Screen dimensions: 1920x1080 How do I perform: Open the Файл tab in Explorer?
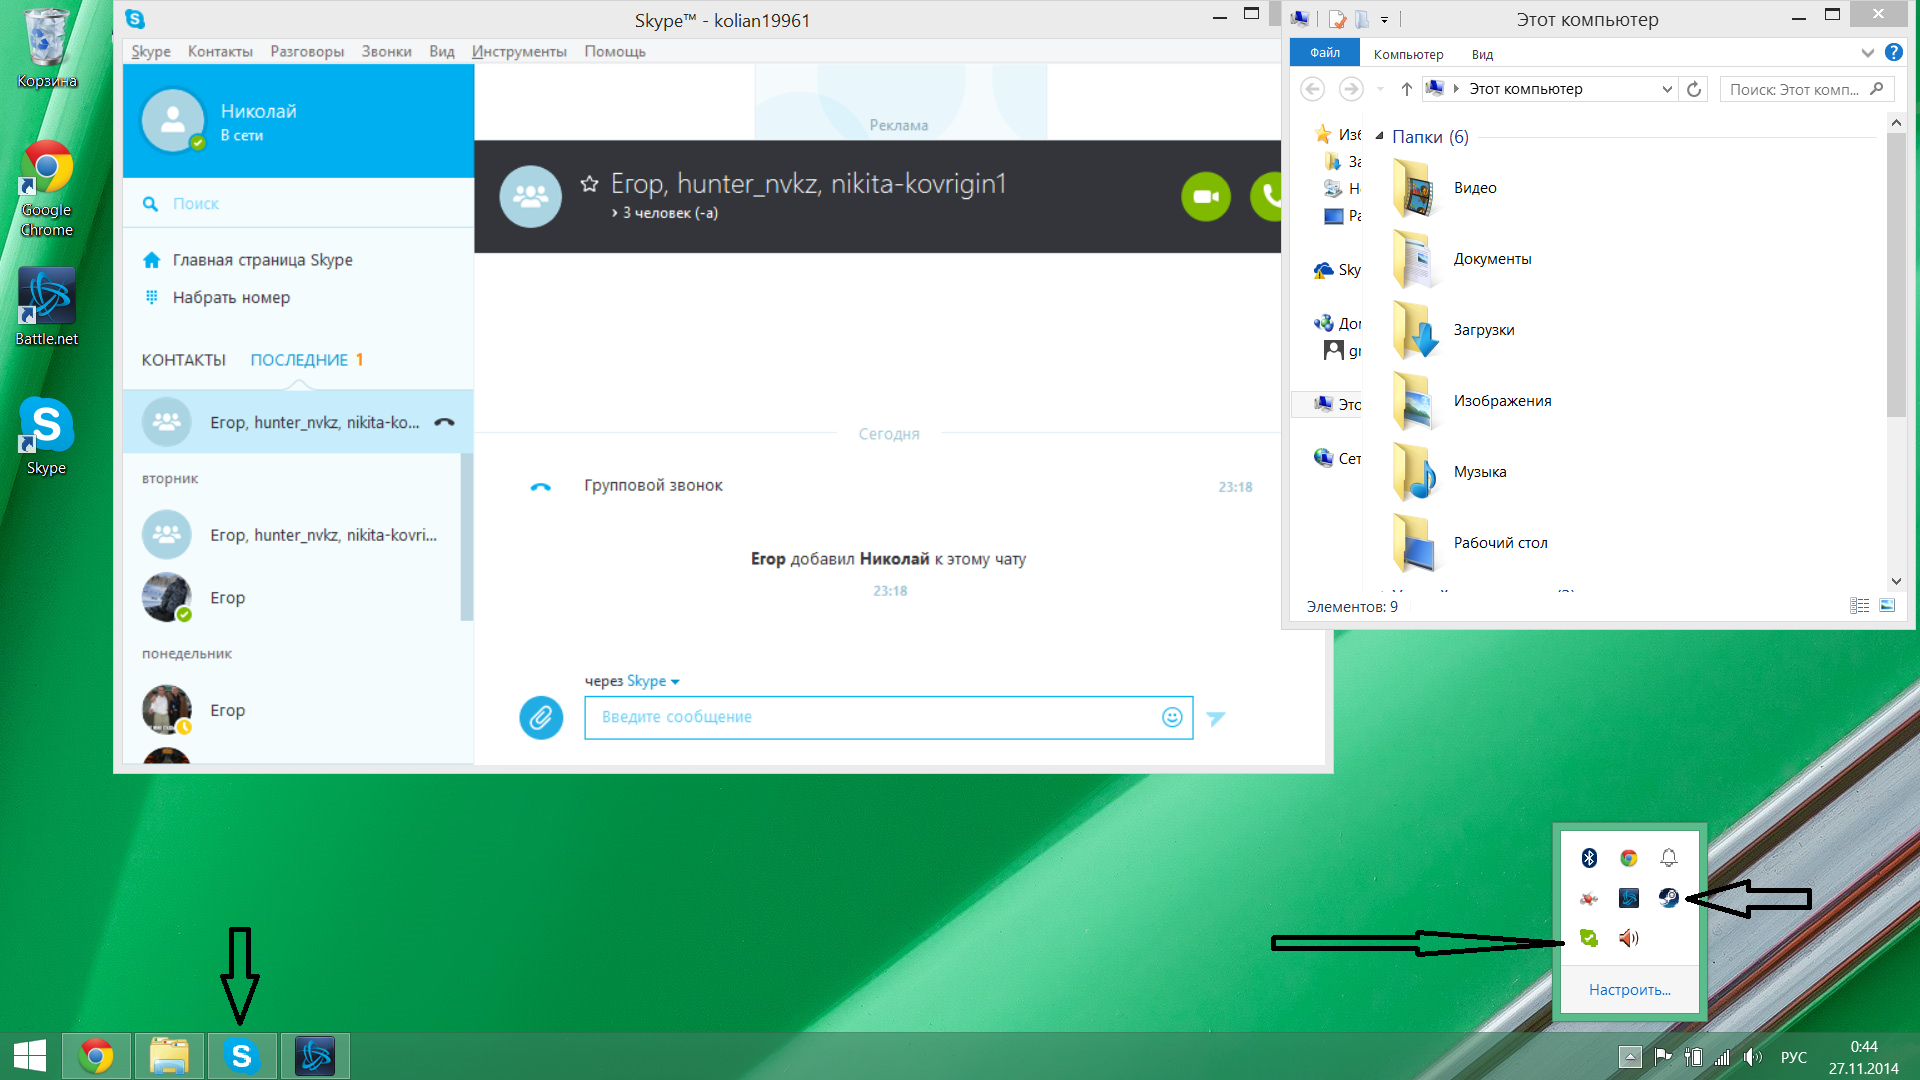[x=1325, y=53]
